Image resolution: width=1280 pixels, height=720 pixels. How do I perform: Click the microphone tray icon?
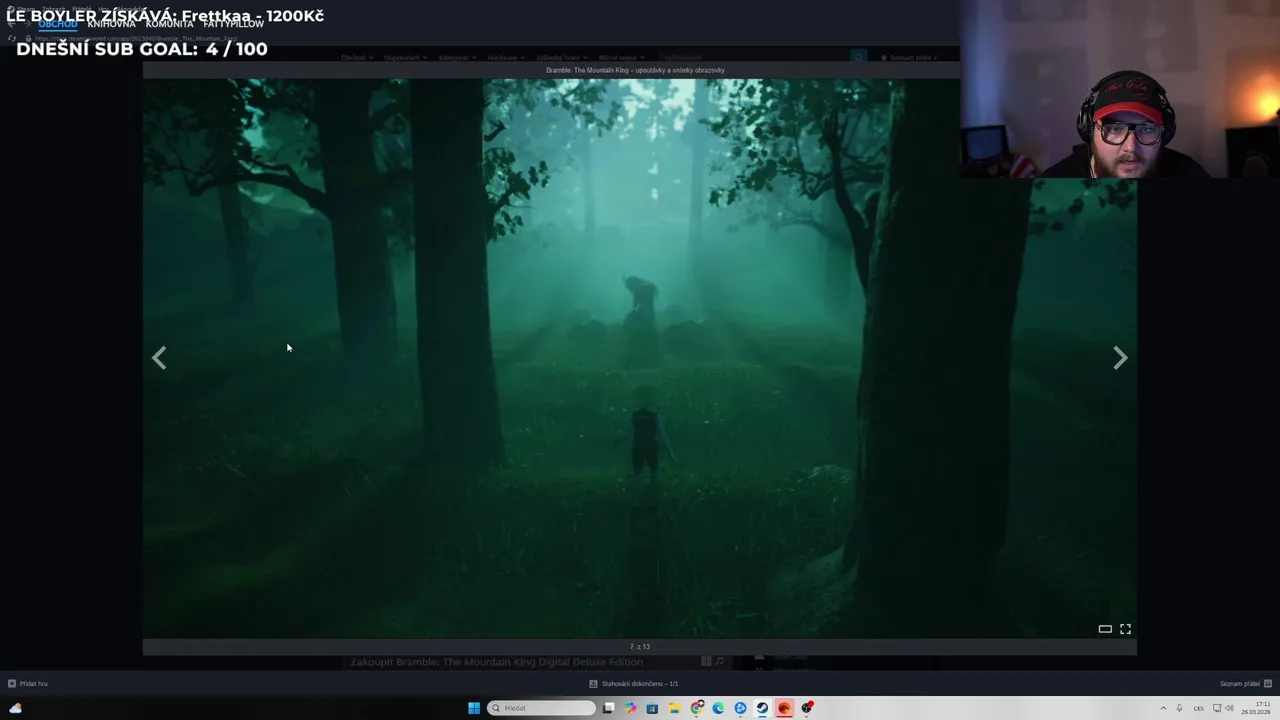1179,708
